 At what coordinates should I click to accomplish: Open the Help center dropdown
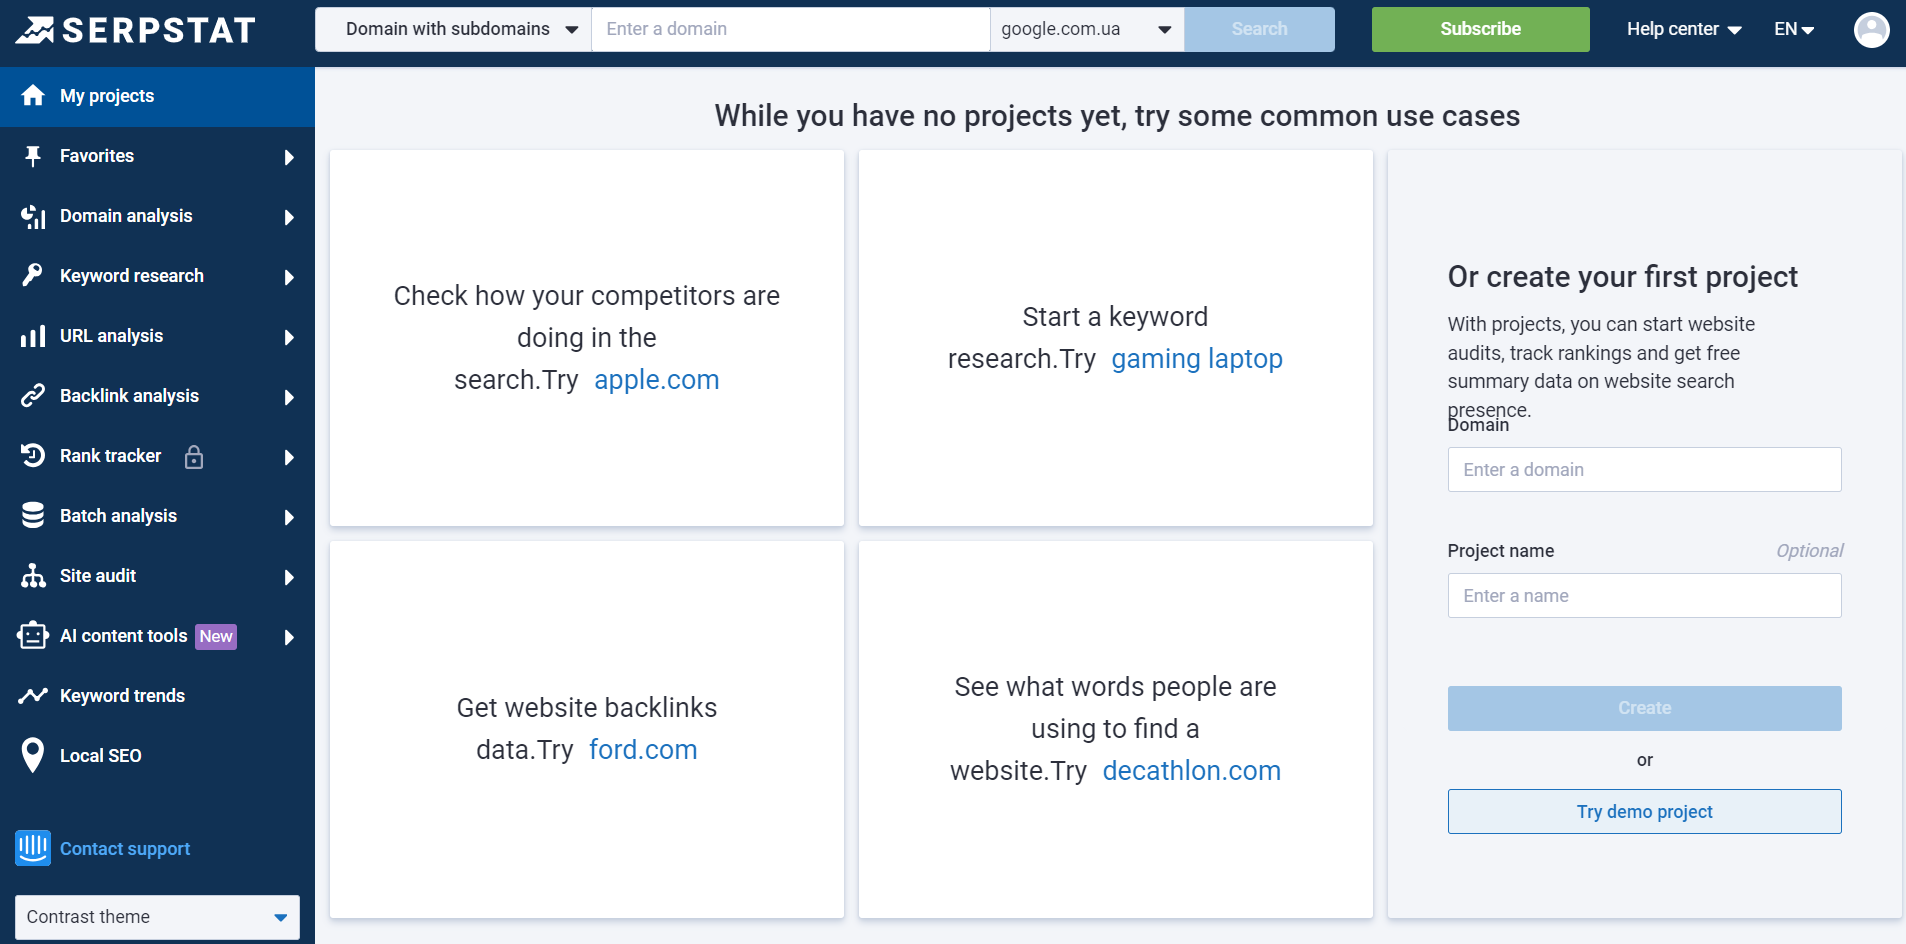pos(1684,29)
